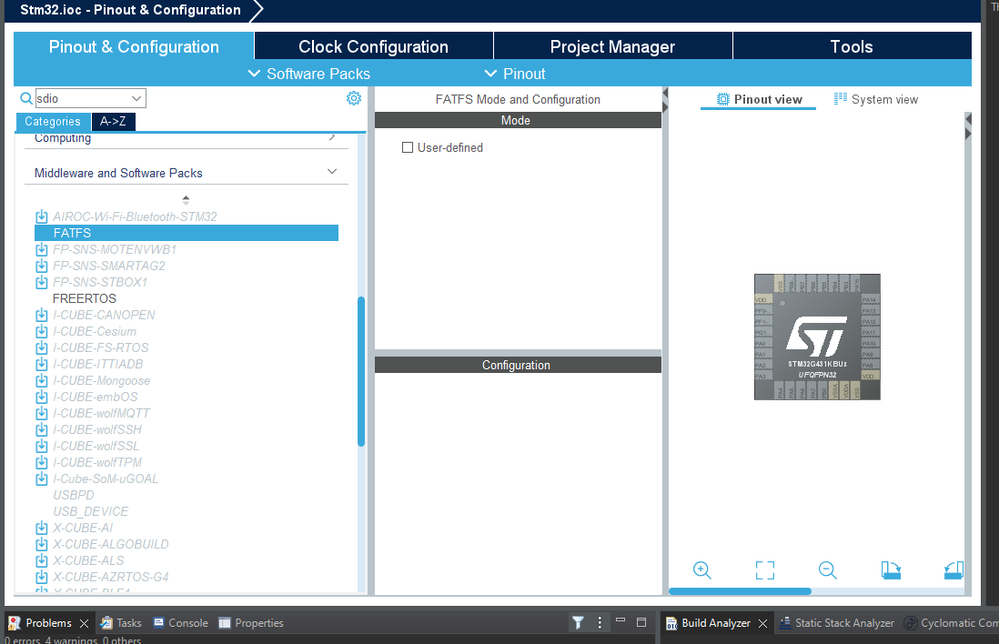
Task: Enable the User-defined FATFS mode checkbox
Action: tap(407, 148)
